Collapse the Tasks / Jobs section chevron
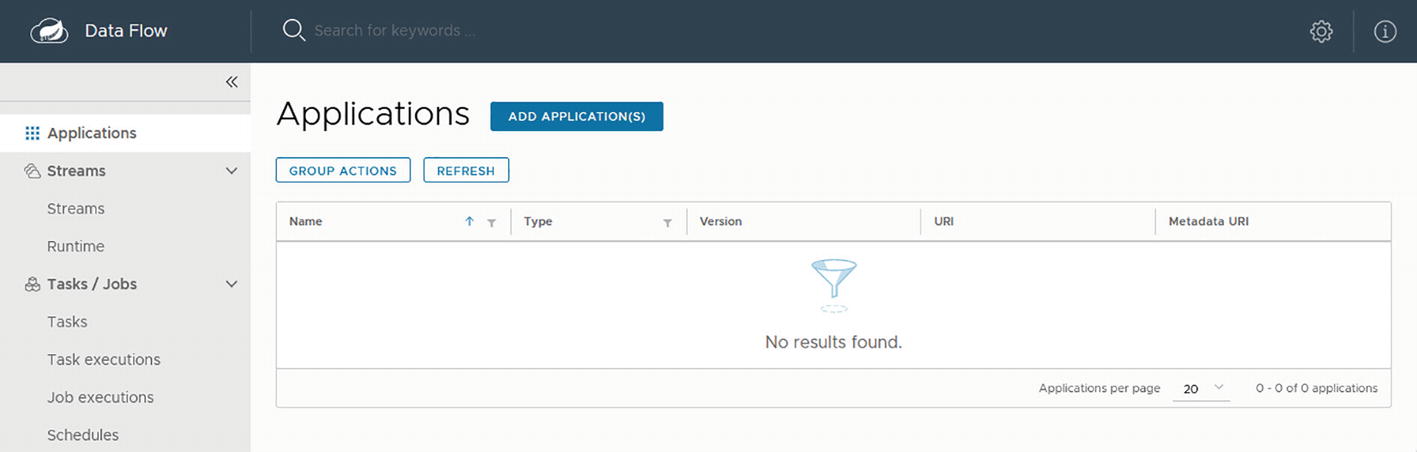 coord(231,284)
